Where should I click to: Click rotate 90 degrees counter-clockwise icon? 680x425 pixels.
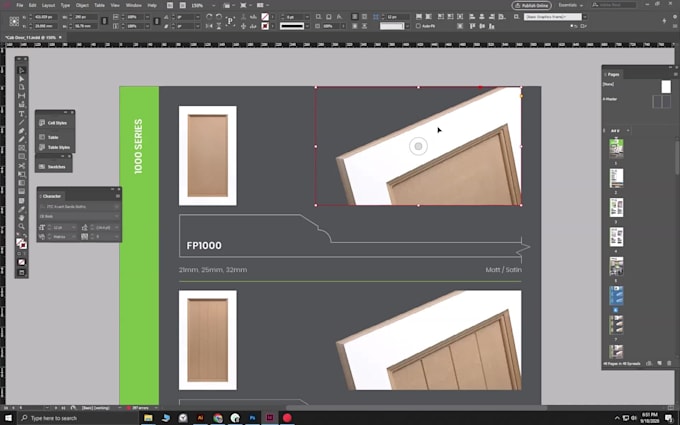[219, 16]
